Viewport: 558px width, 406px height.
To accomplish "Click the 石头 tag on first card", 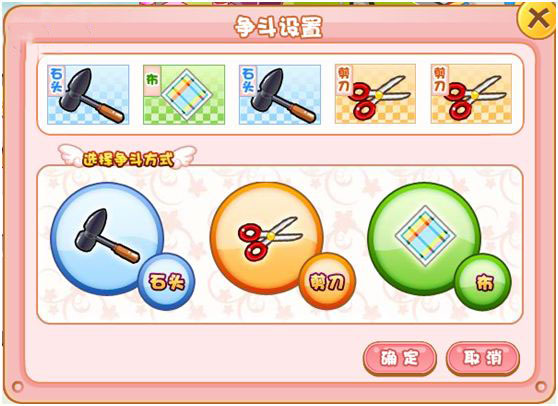I will [x=56, y=80].
